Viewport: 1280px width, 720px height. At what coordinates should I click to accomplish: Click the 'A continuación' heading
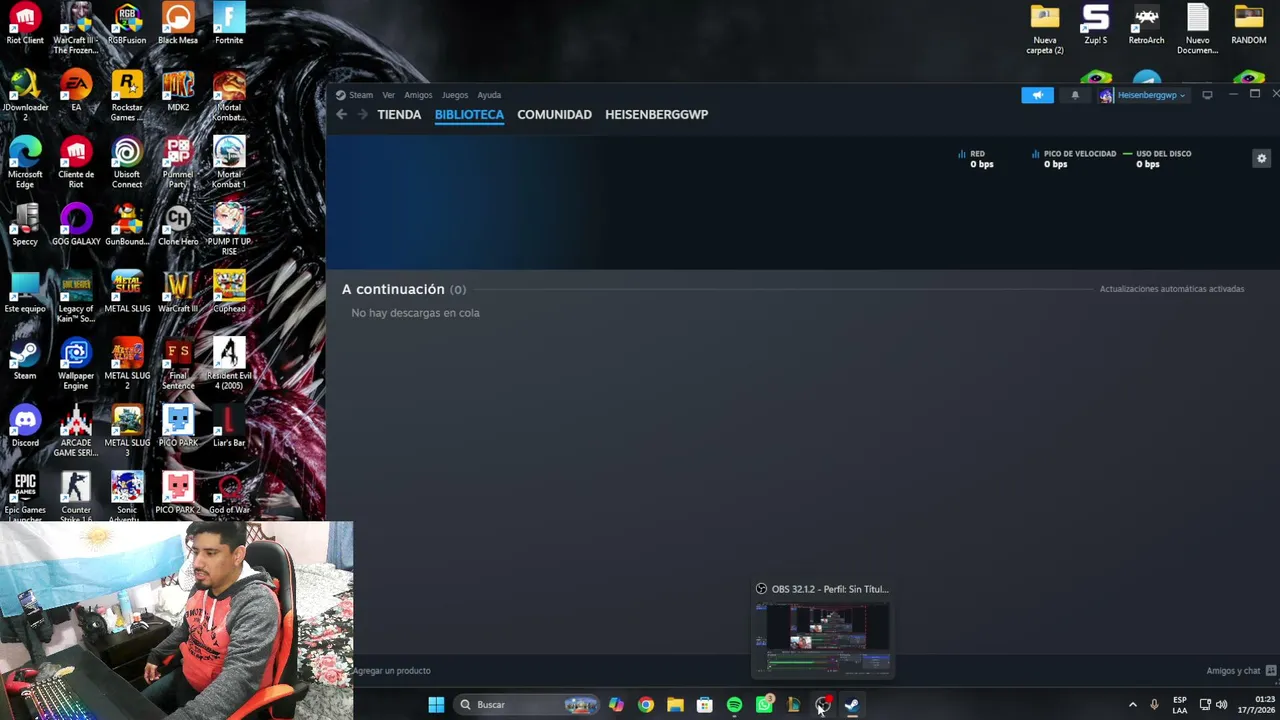pyautogui.click(x=393, y=289)
